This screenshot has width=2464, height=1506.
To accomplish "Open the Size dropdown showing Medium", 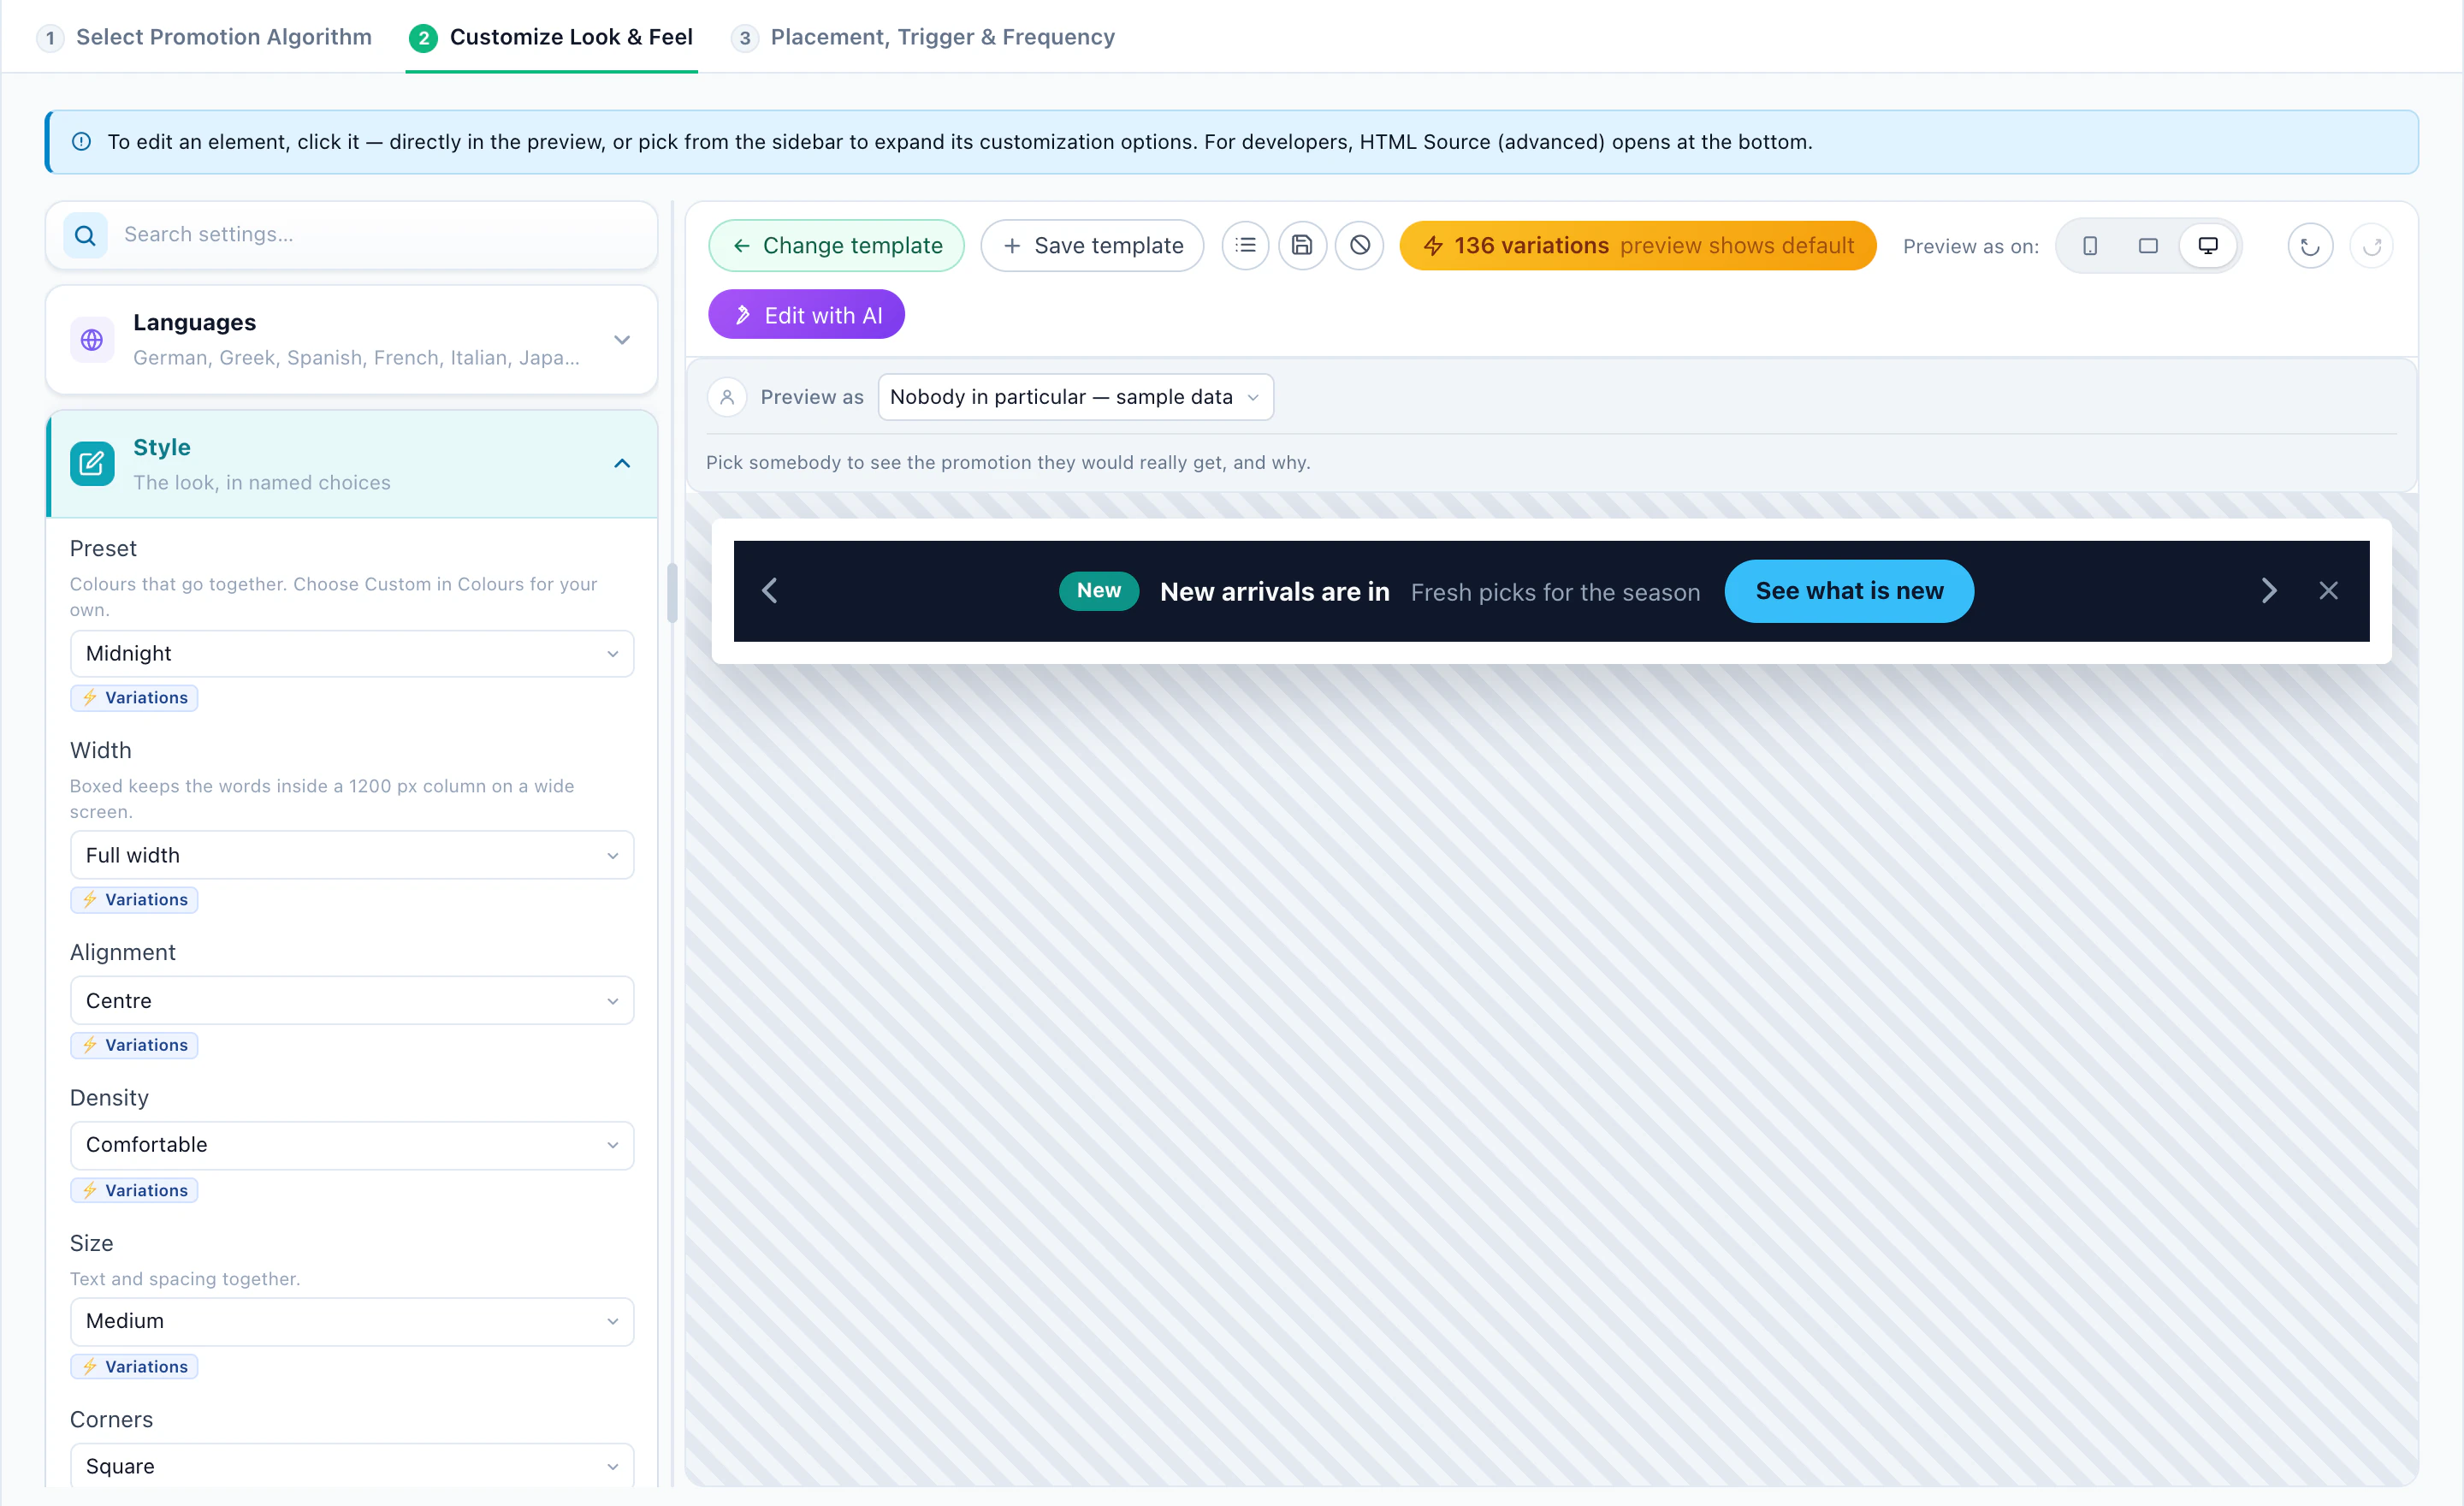I will 352,1322.
